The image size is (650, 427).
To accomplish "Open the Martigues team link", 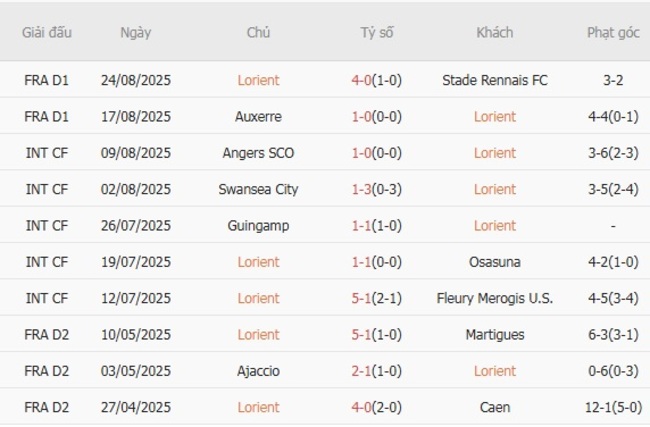I will pyautogui.click(x=495, y=335).
